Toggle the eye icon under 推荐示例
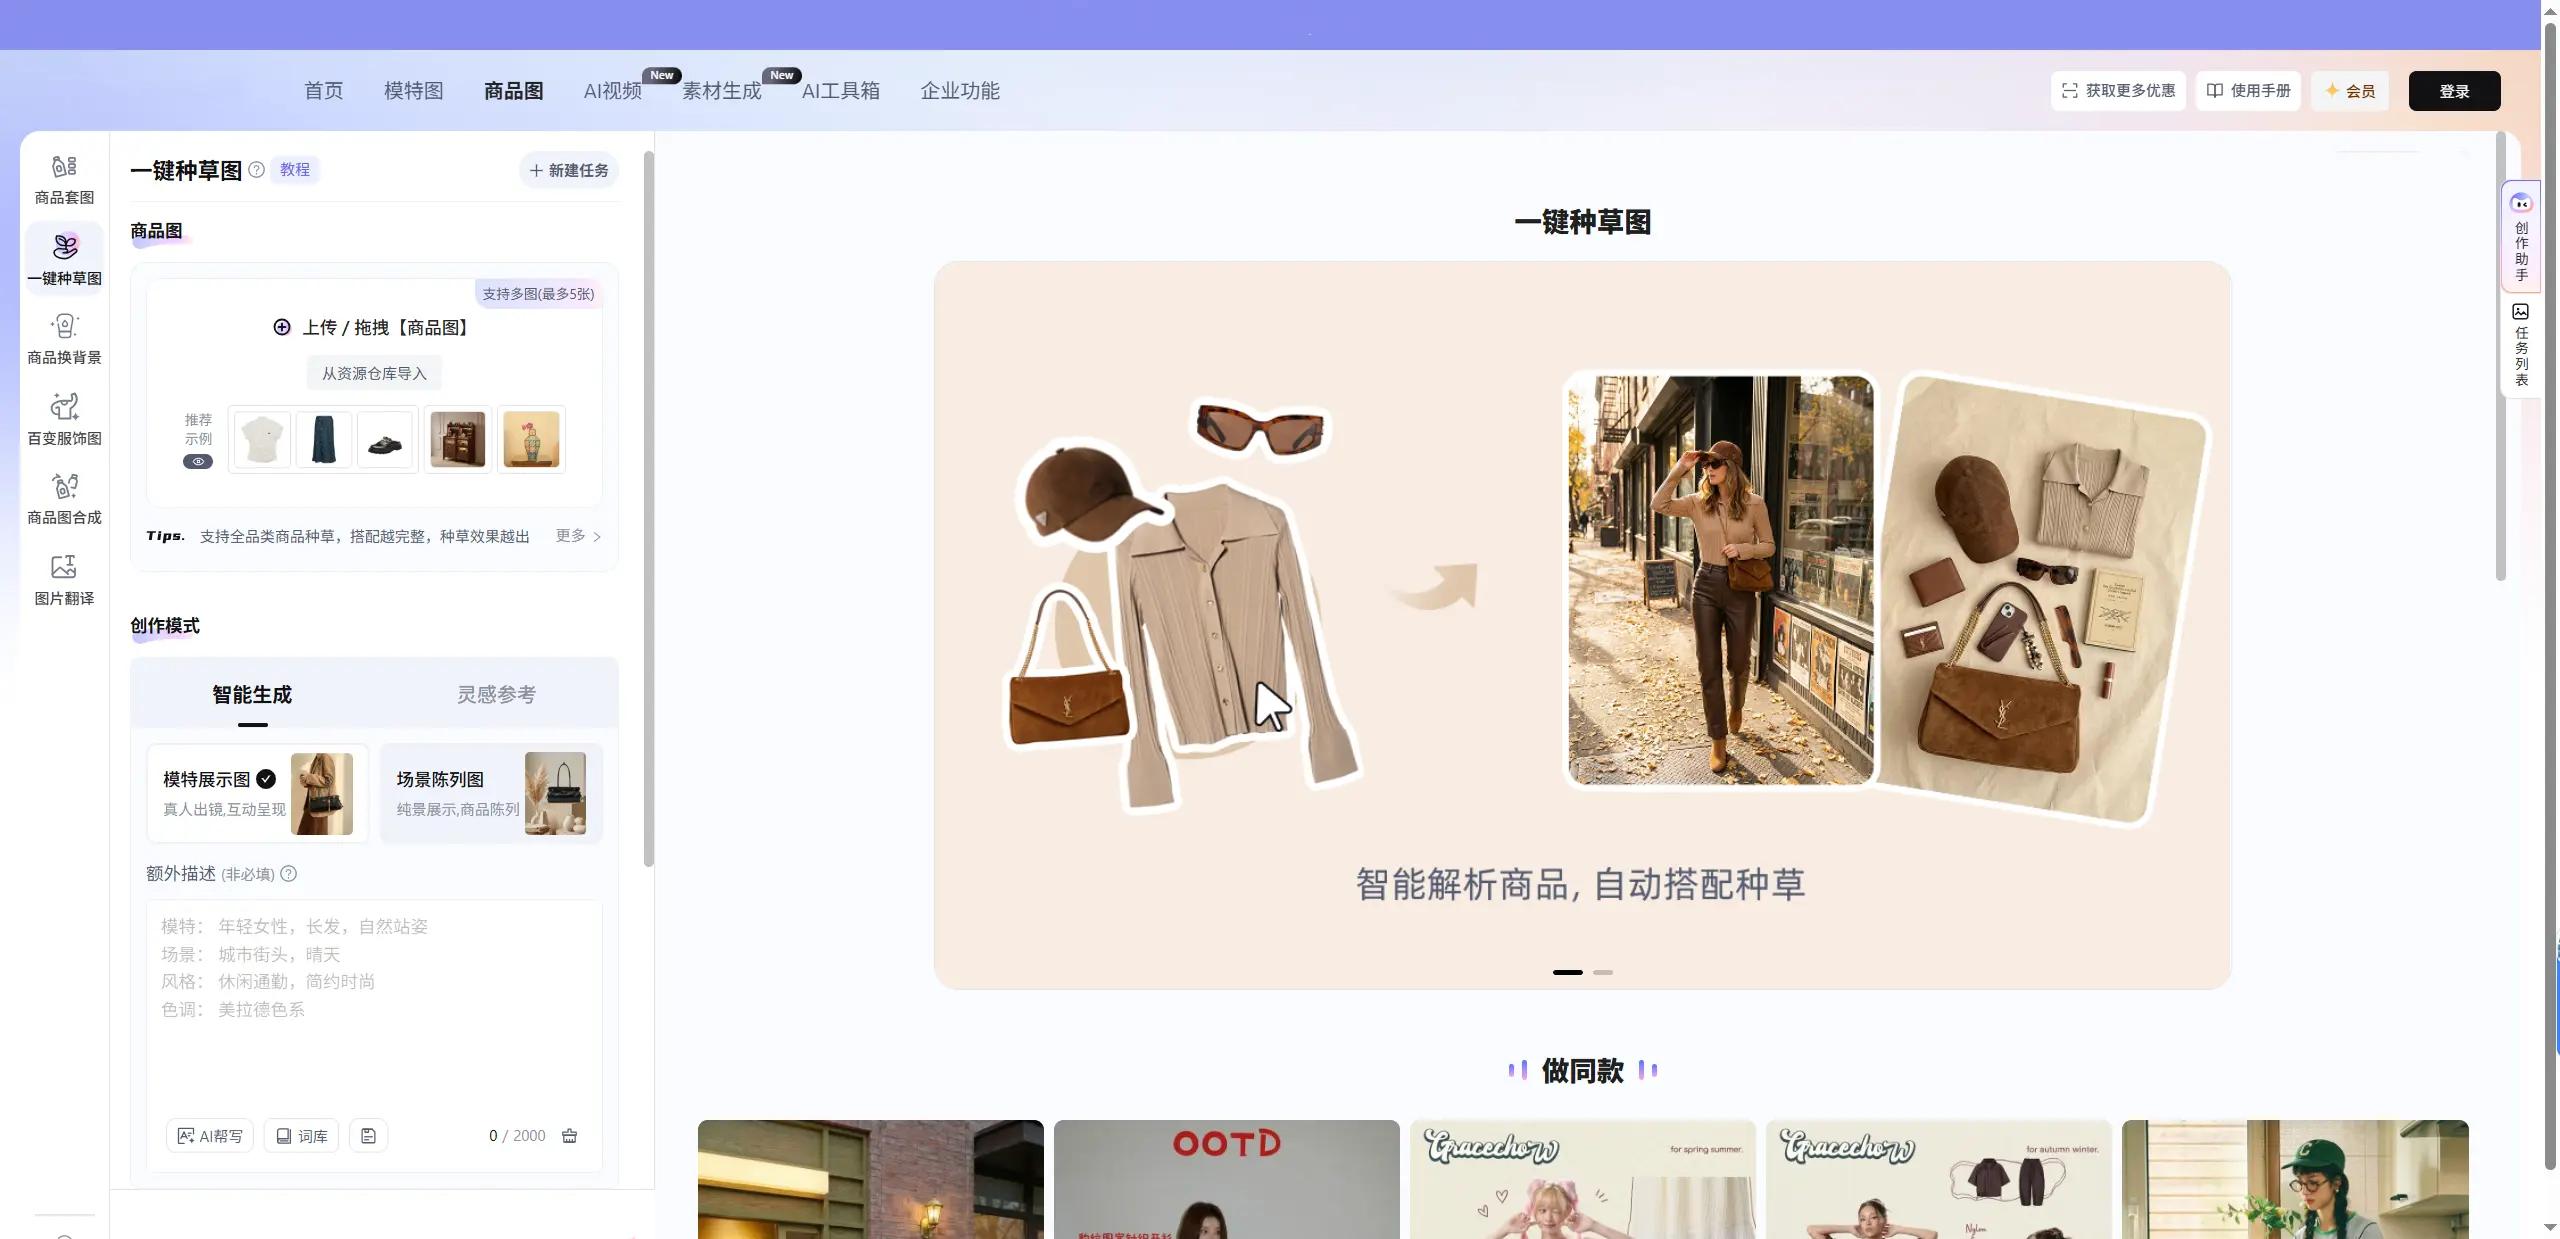The height and width of the screenshot is (1239, 2560). (198, 462)
